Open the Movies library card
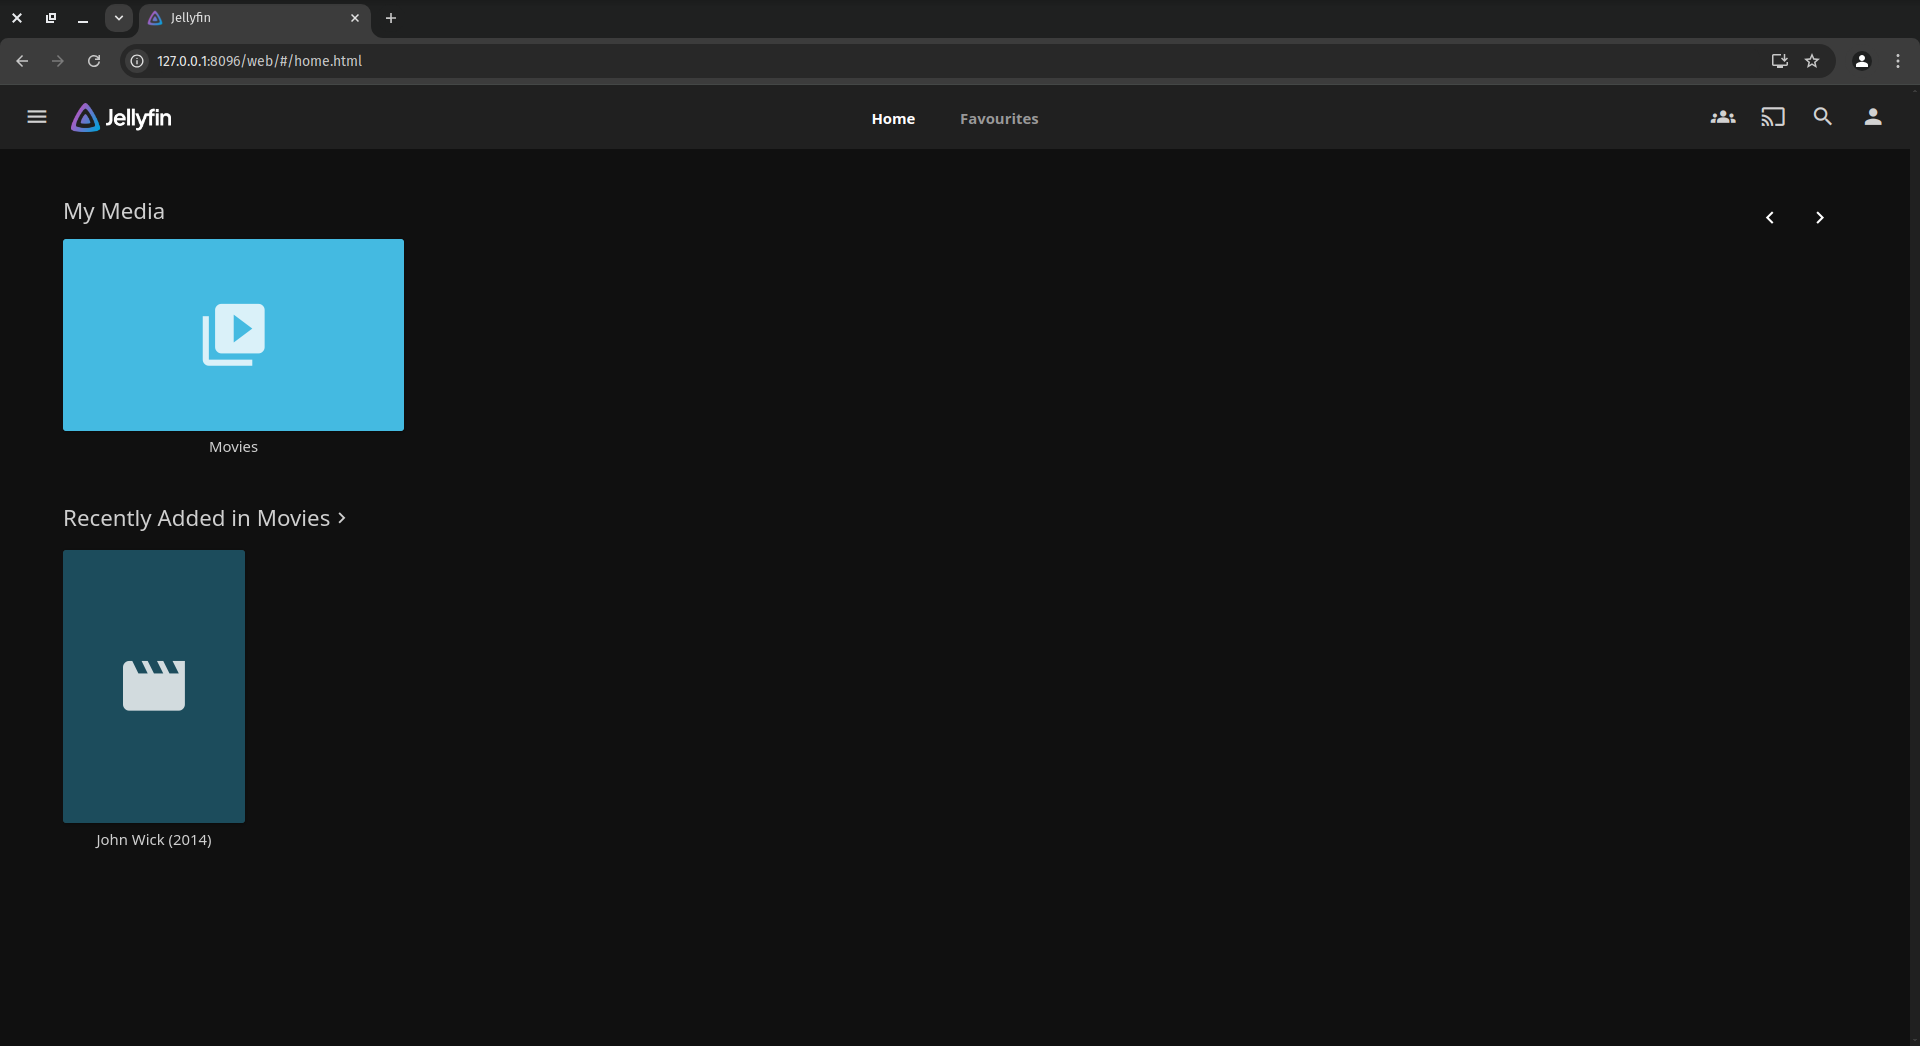The image size is (1920, 1046). pos(233,335)
